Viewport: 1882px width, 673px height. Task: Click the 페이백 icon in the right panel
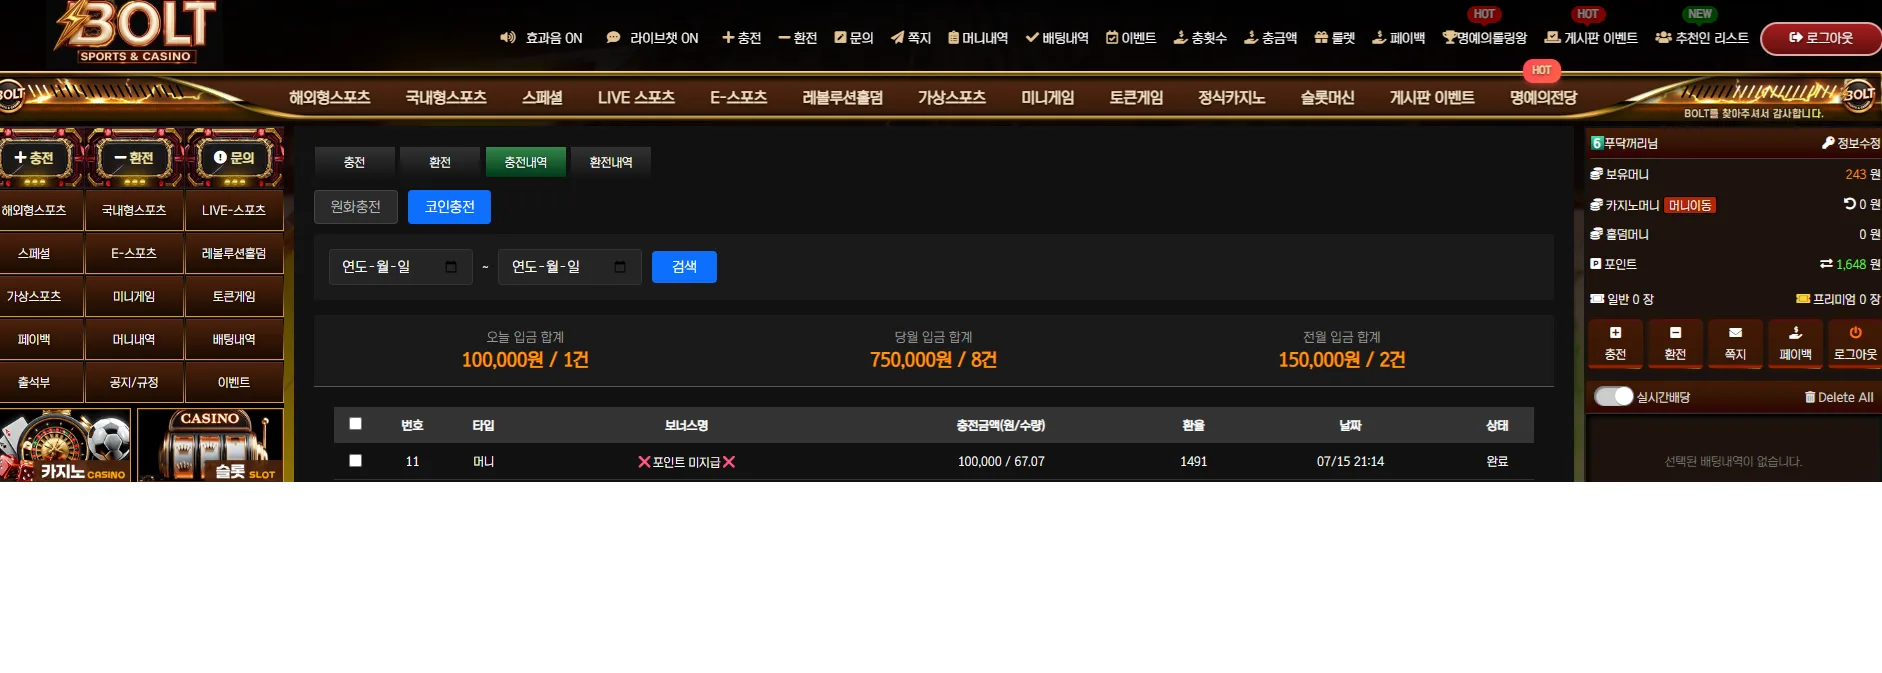coord(1795,333)
